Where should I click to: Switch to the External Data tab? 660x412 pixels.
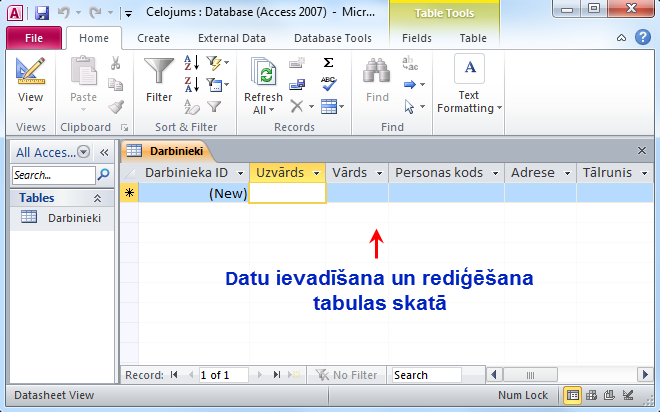click(231, 38)
